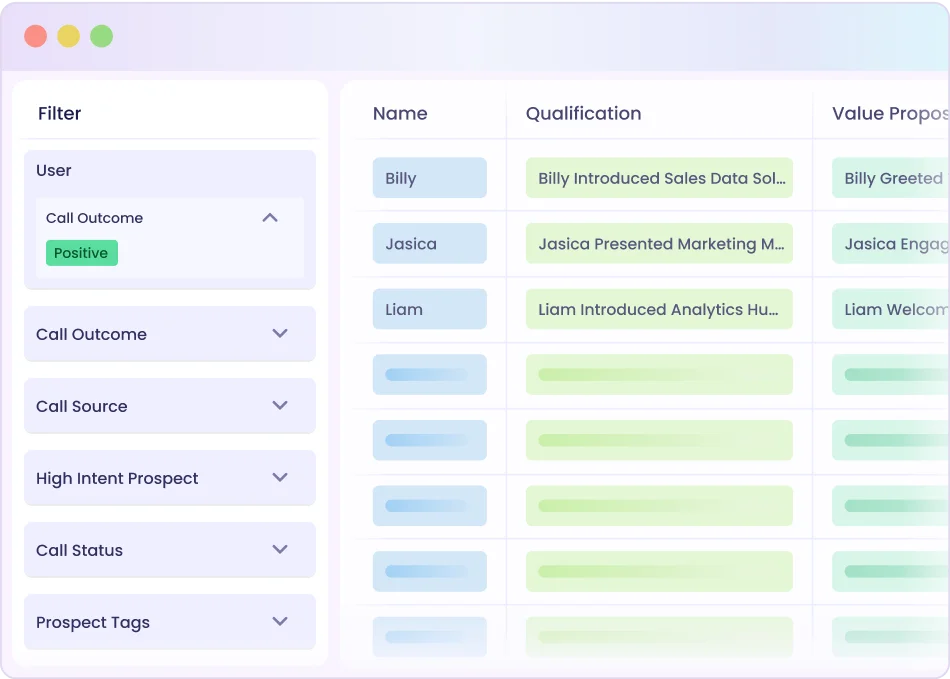Open Jasica Presented Marketing qualification cell
This screenshot has width=950, height=679.
[x=659, y=244]
